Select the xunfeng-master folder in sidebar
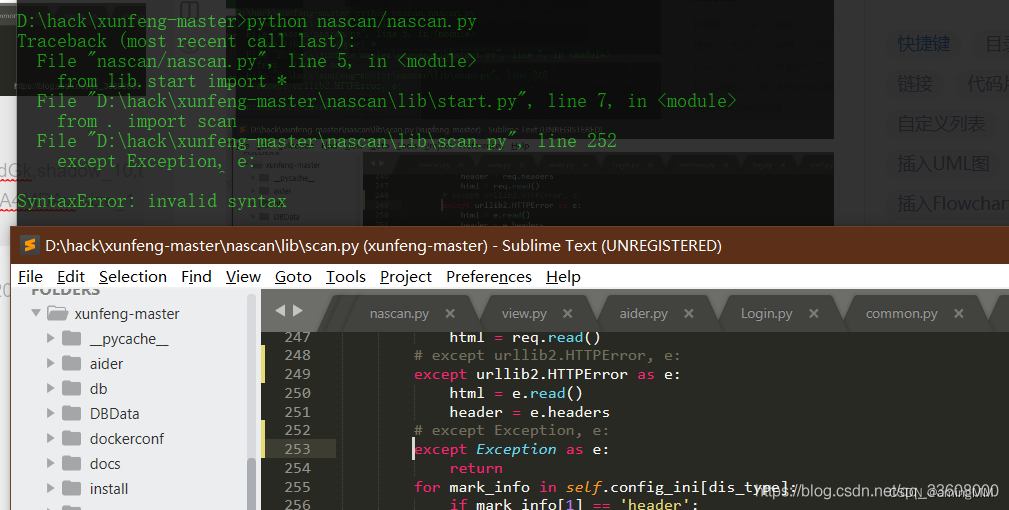 coord(127,314)
